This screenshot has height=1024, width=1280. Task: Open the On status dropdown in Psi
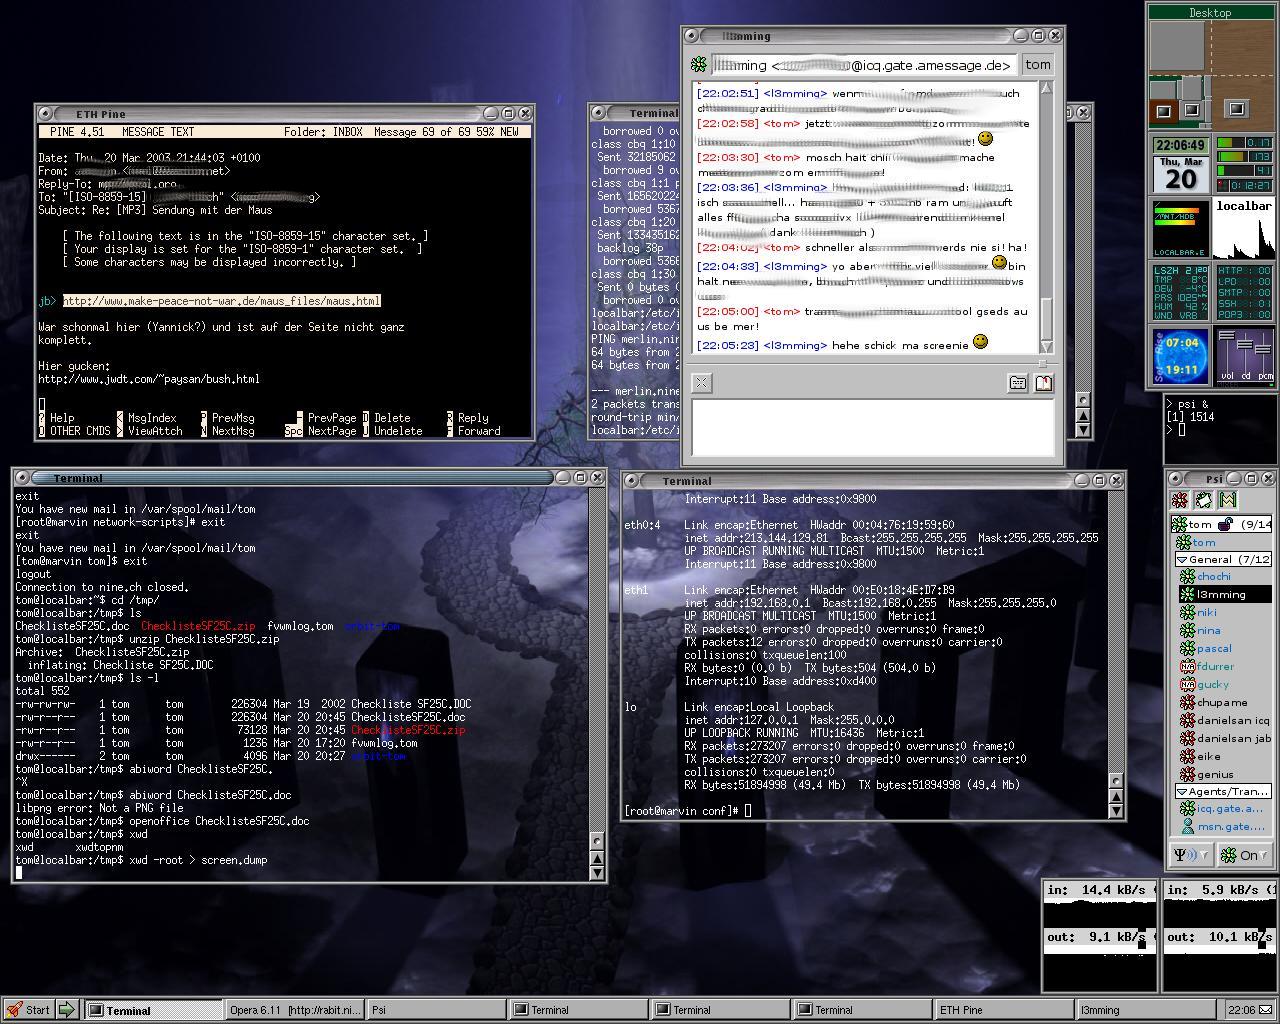click(1244, 855)
